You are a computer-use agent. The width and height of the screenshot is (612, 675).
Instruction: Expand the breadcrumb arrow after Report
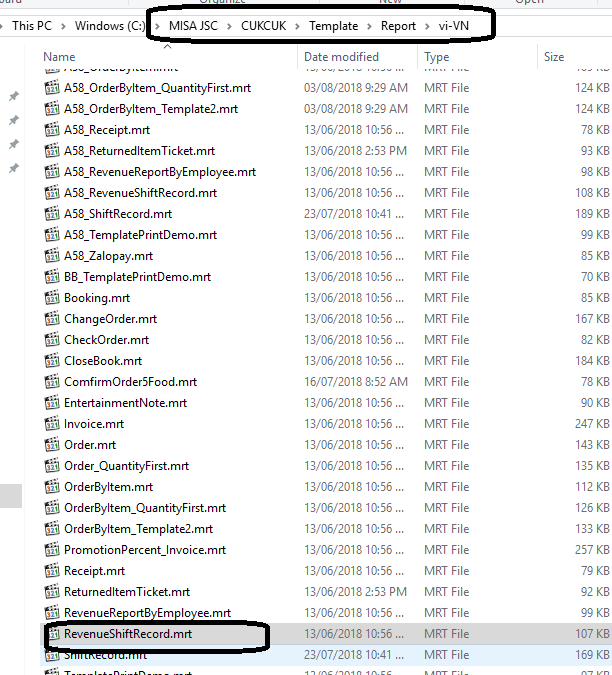tap(427, 26)
